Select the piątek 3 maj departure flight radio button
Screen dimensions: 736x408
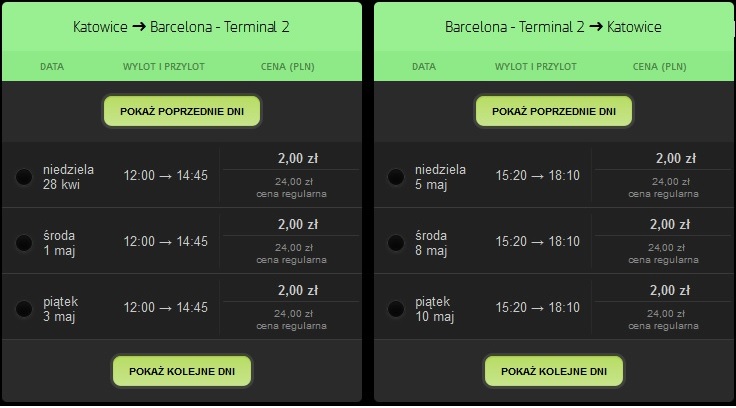[x=24, y=309]
